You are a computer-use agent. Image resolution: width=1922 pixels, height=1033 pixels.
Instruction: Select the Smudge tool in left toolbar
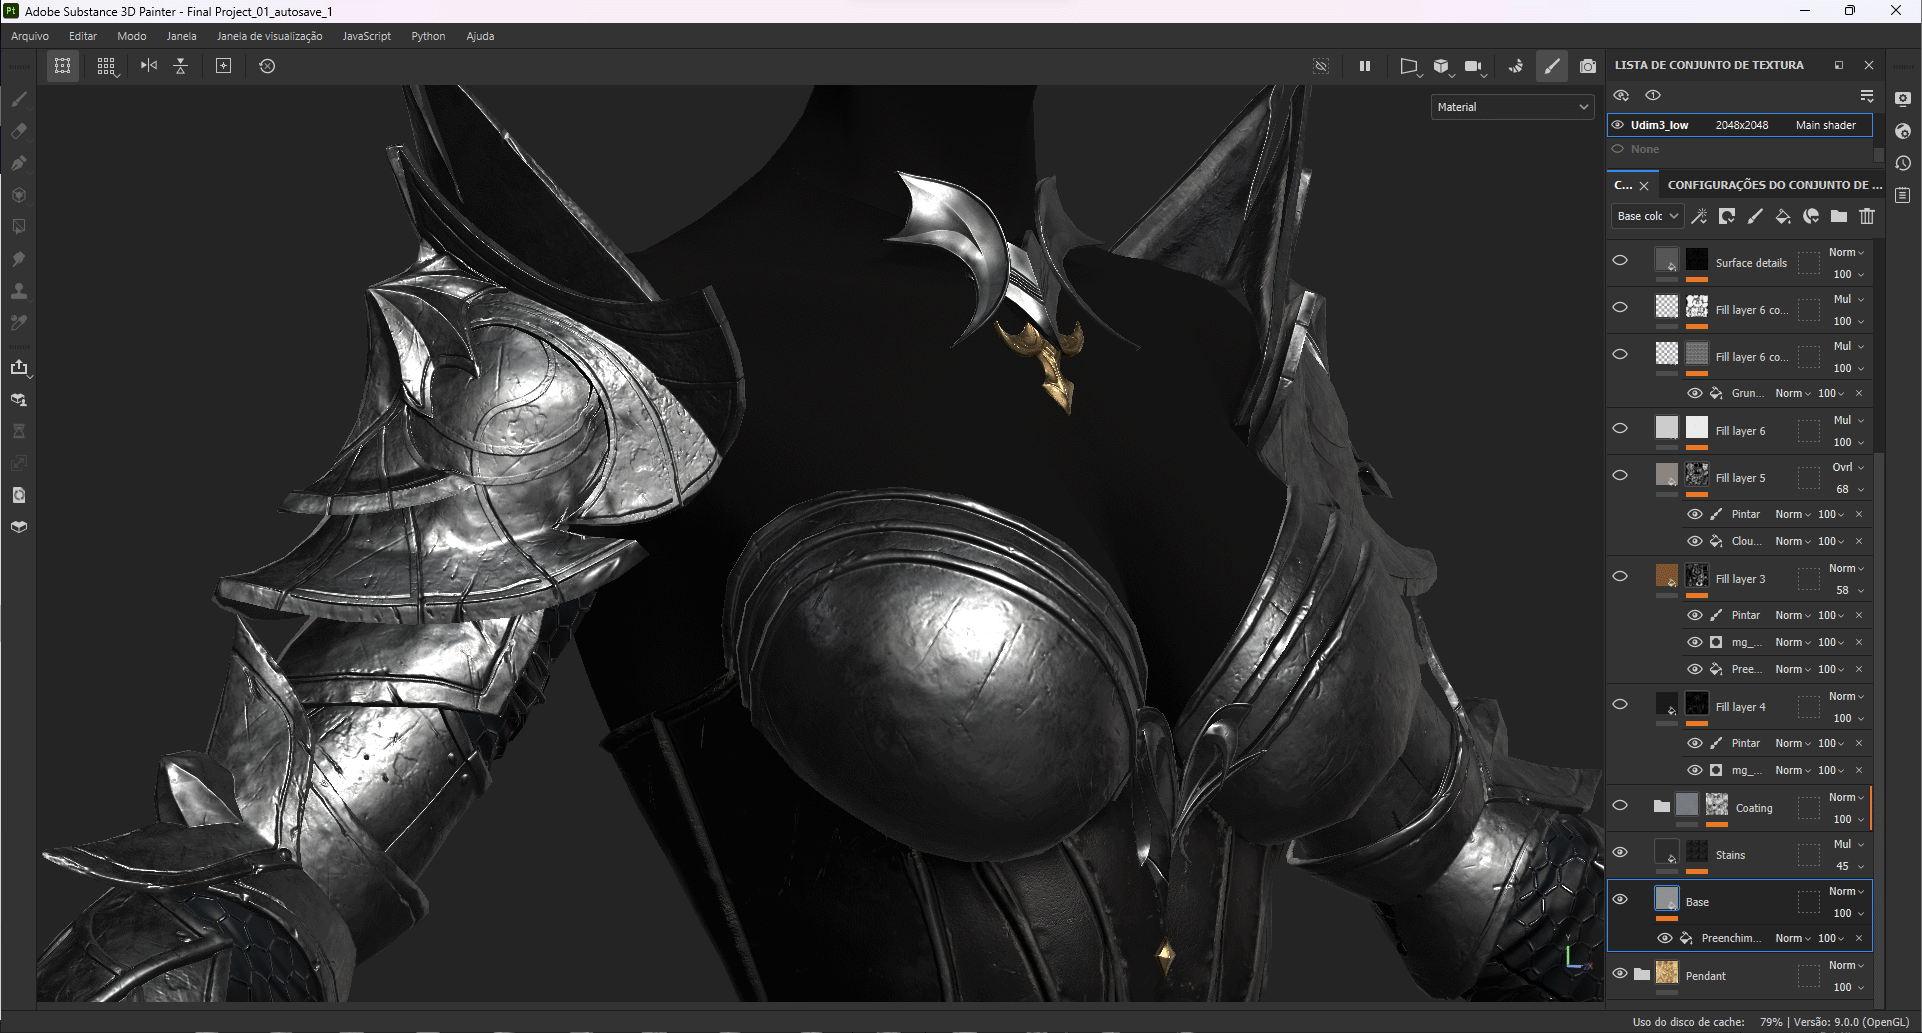[x=18, y=259]
